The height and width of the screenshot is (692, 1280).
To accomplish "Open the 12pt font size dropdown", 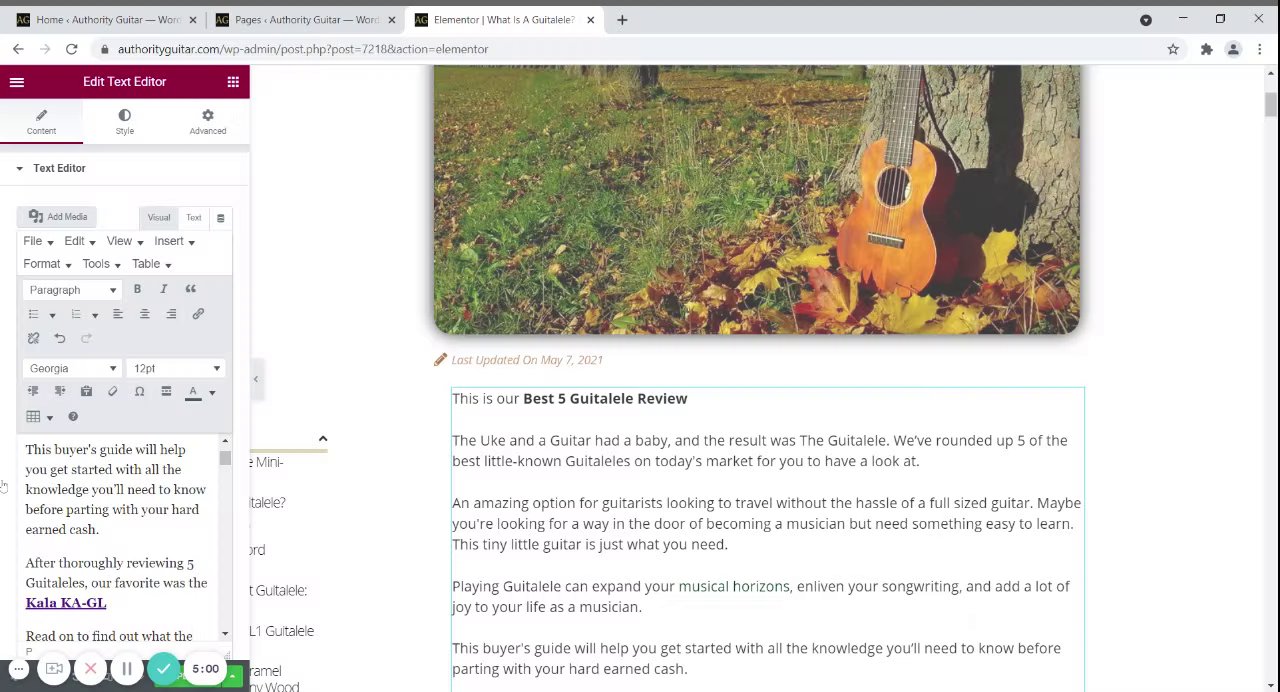I will coord(176,368).
